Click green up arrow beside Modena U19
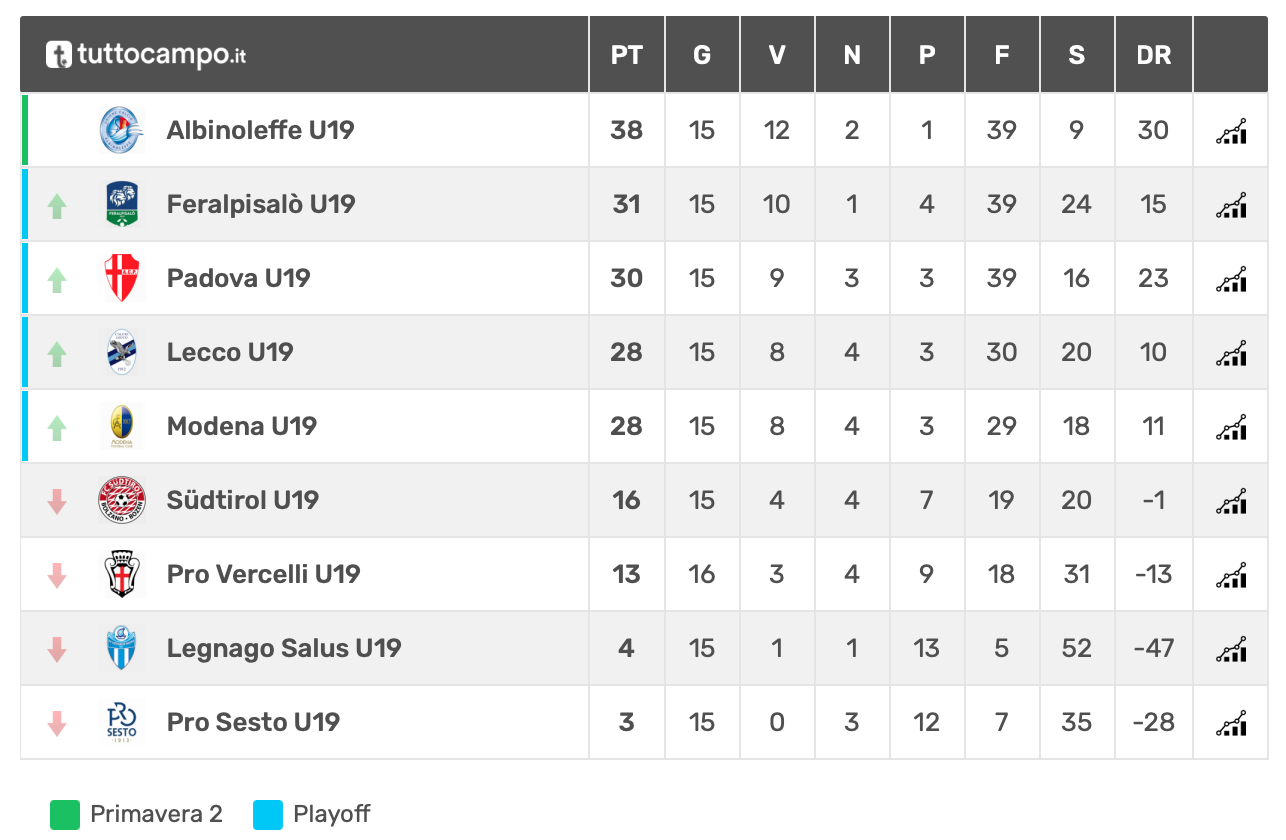 57,428
